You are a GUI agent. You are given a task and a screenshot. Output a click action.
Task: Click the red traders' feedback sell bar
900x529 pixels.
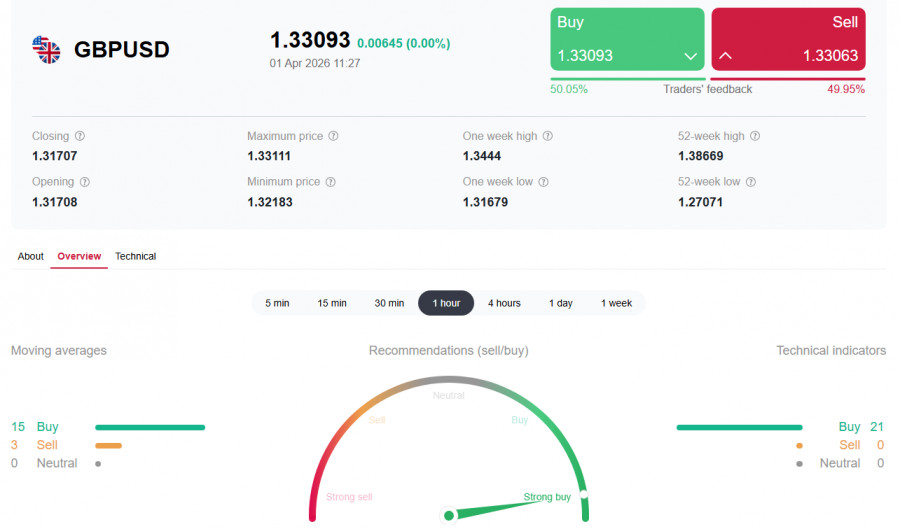788,79
